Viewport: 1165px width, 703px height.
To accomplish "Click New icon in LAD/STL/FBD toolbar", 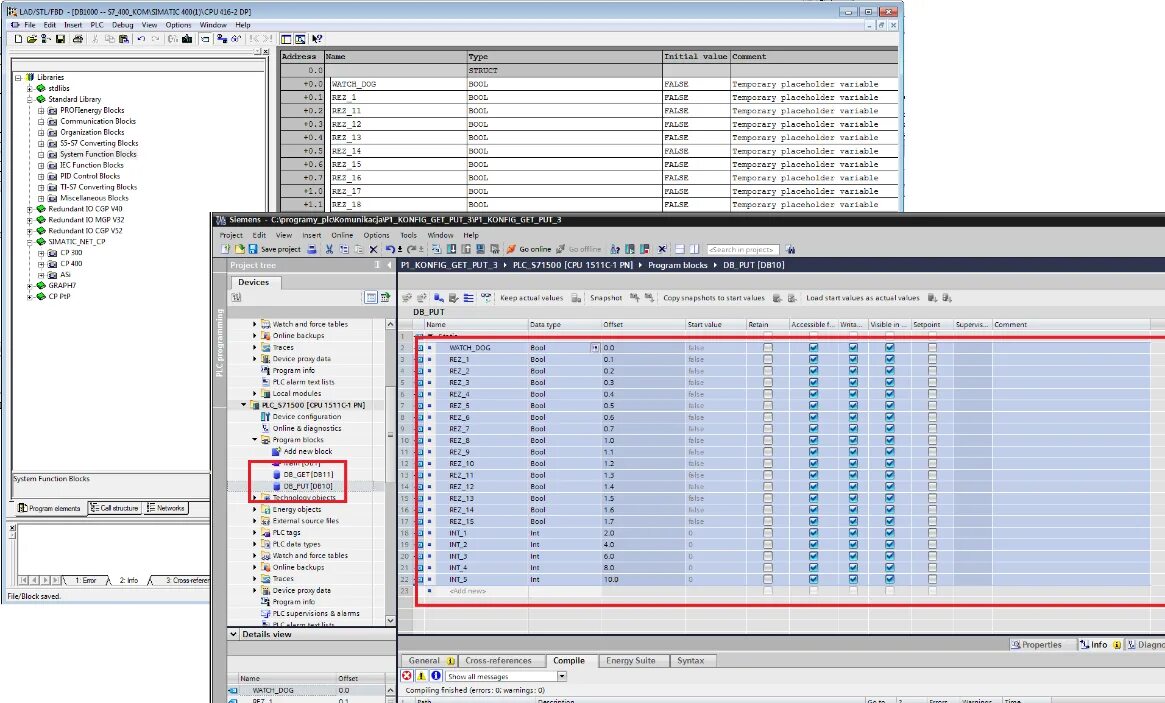I will coord(18,39).
